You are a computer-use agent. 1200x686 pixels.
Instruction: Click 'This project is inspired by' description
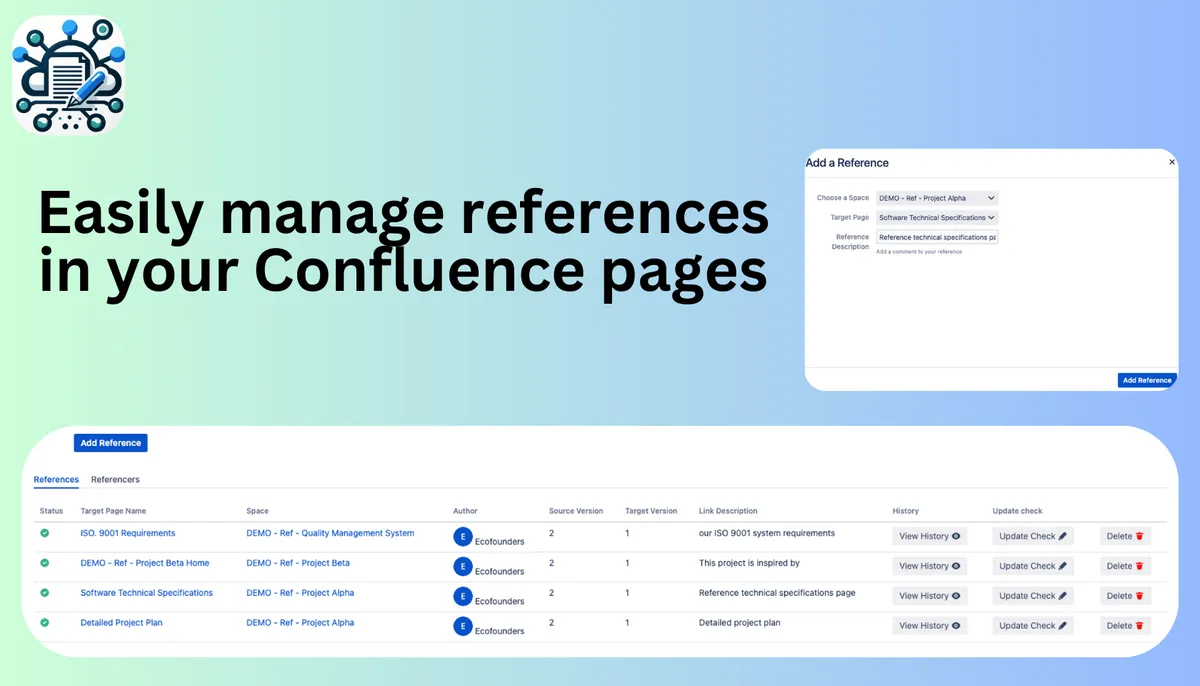(749, 563)
